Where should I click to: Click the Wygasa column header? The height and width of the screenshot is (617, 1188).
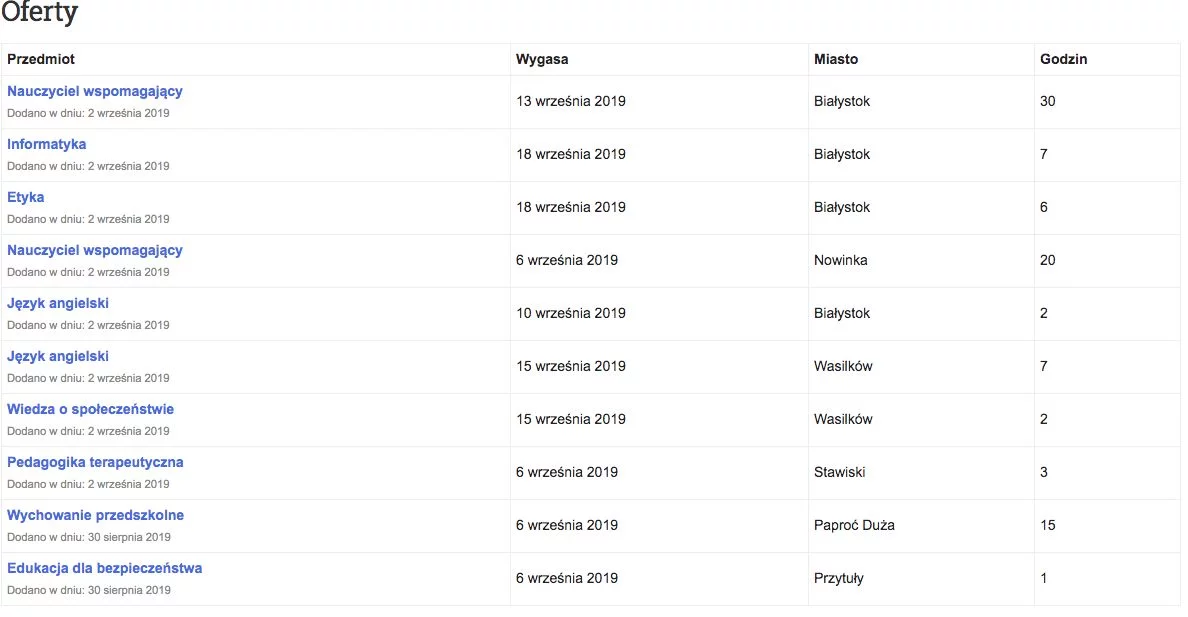[x=542, y=59]
